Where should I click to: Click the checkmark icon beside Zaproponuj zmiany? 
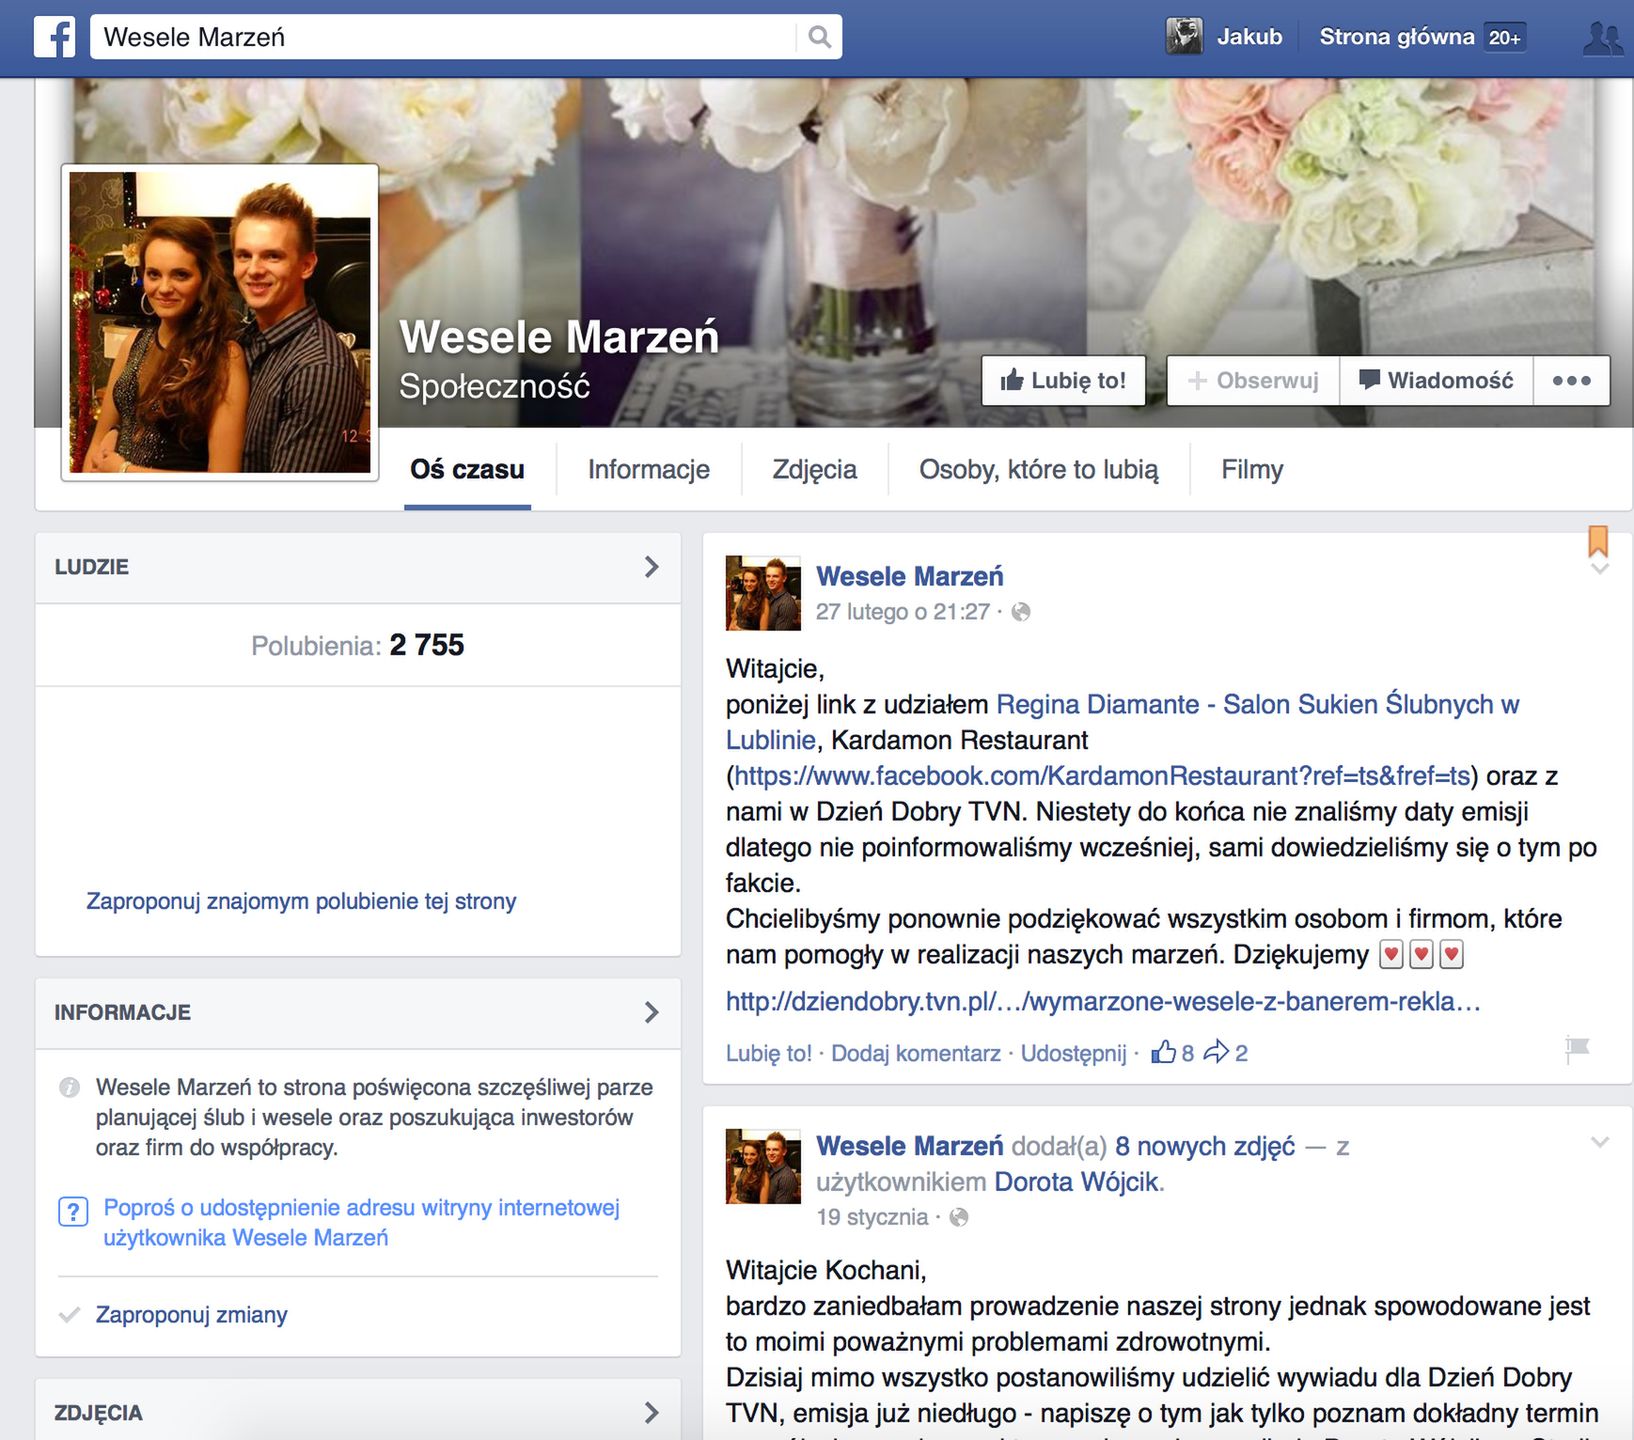click(69, 1315)
